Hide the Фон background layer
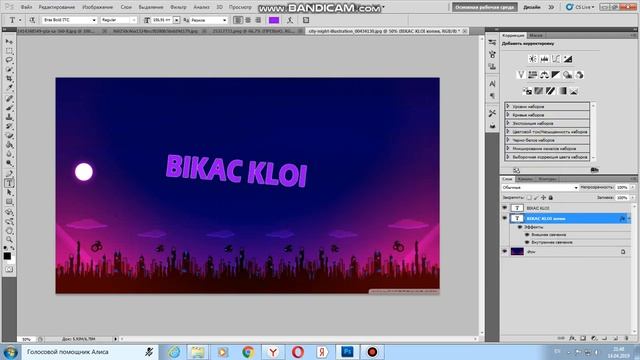 505,252
